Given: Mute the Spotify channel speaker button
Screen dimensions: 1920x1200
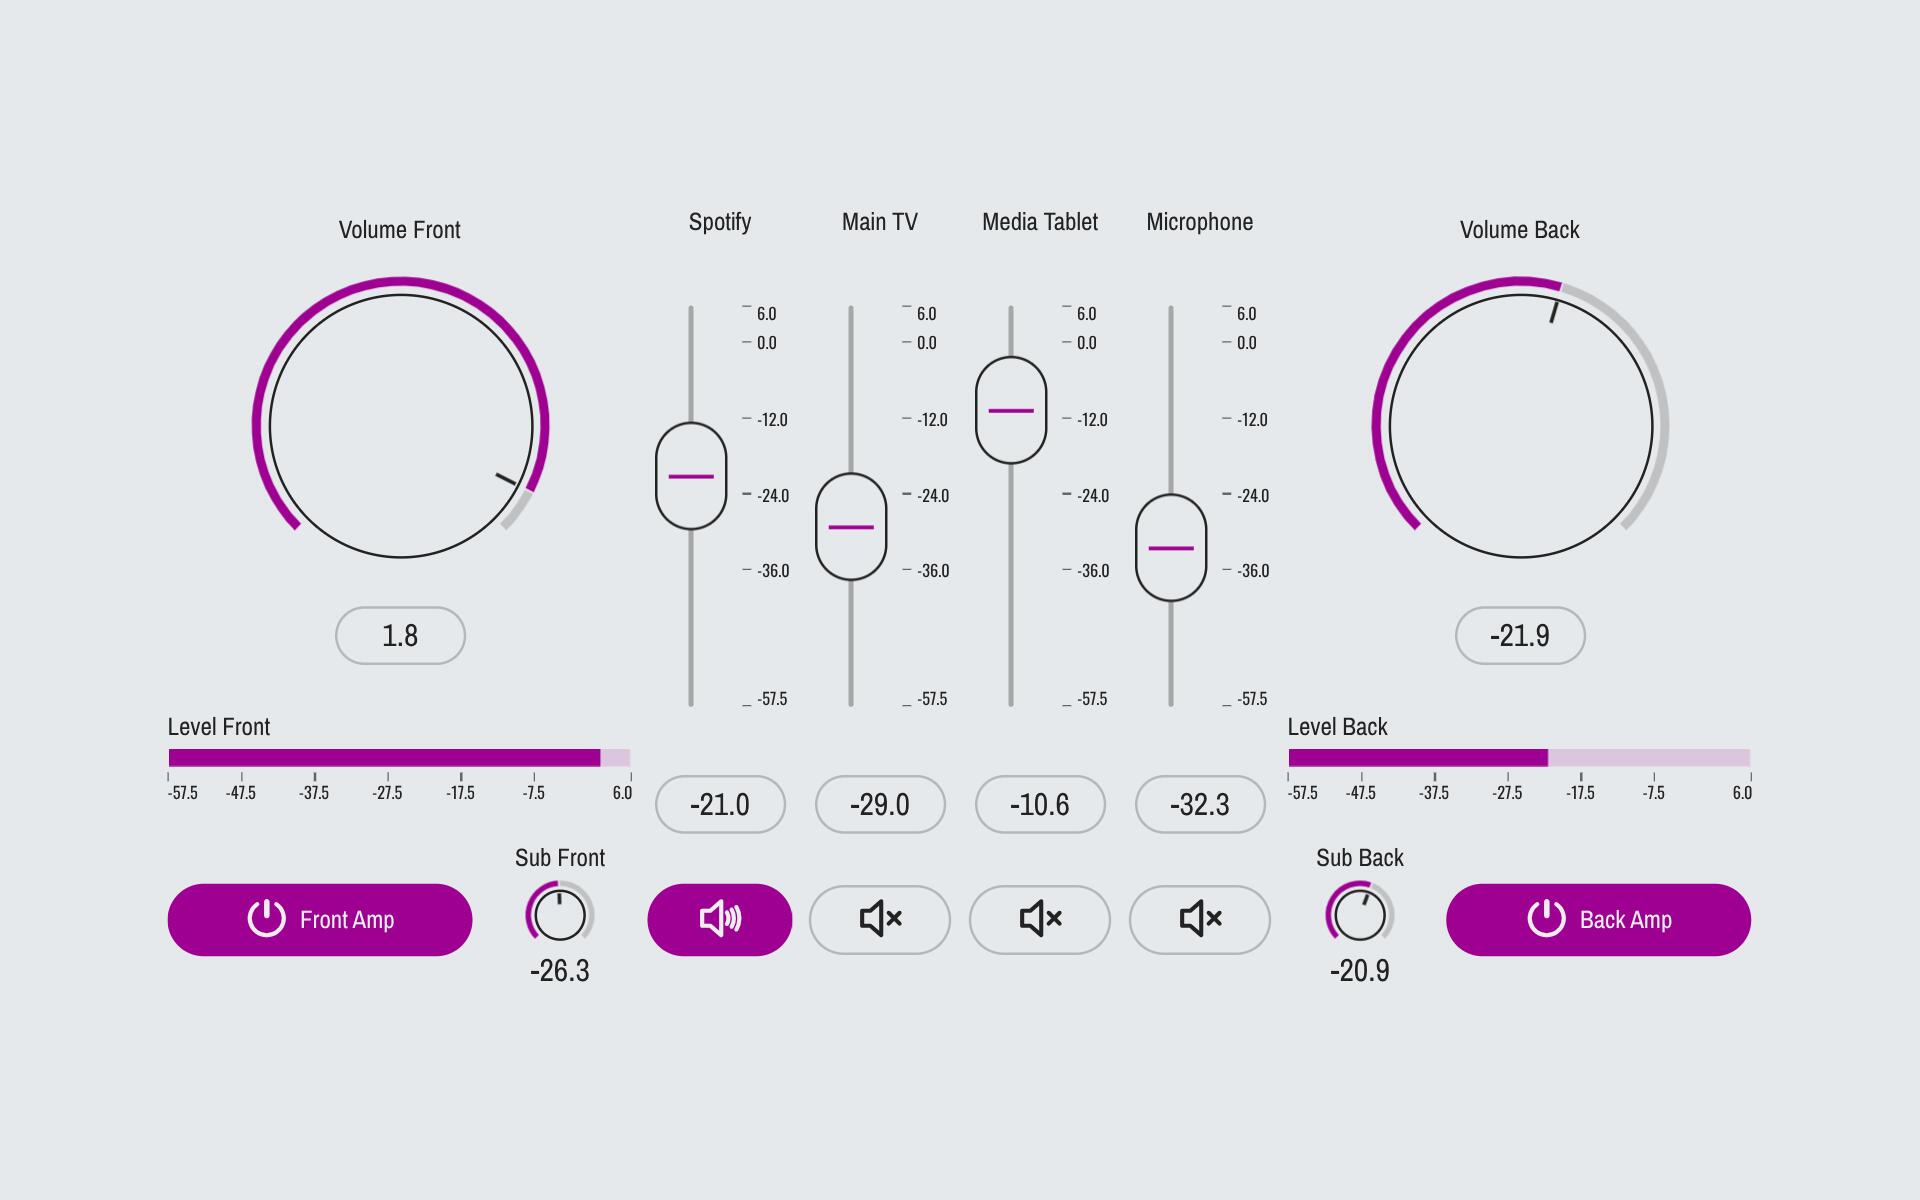Looking at the screenshot, I should click(719, 919).
